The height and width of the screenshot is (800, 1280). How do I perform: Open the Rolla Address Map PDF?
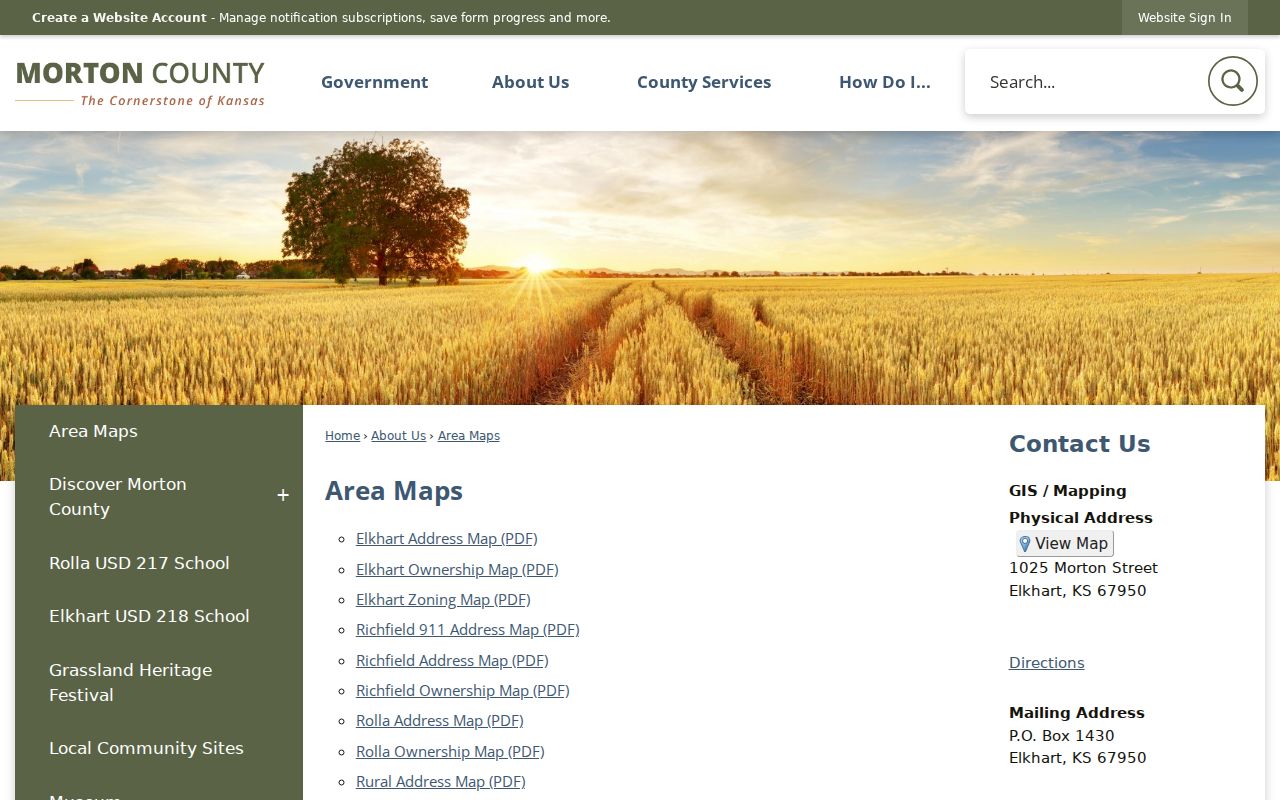(439, 721)
